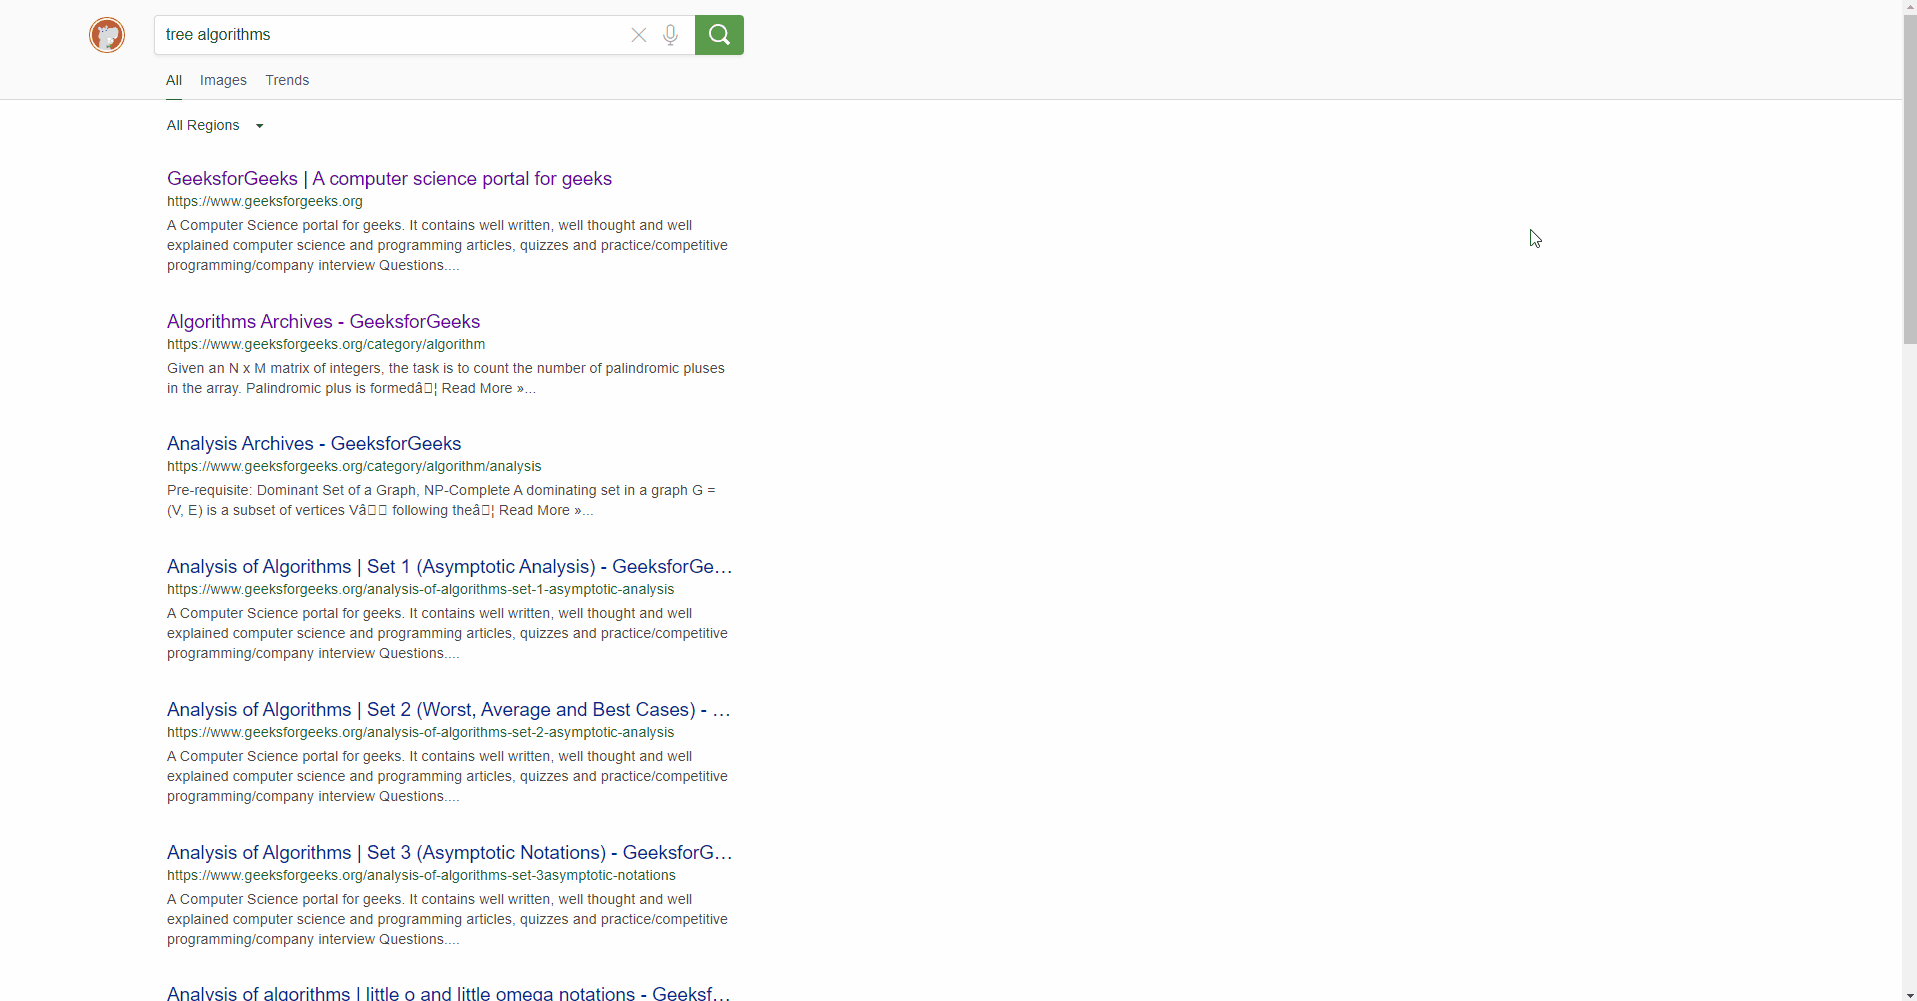Submit search with the green magnifier button
The height and width of the screenshot is (1001, 1917).
[719, 35]
